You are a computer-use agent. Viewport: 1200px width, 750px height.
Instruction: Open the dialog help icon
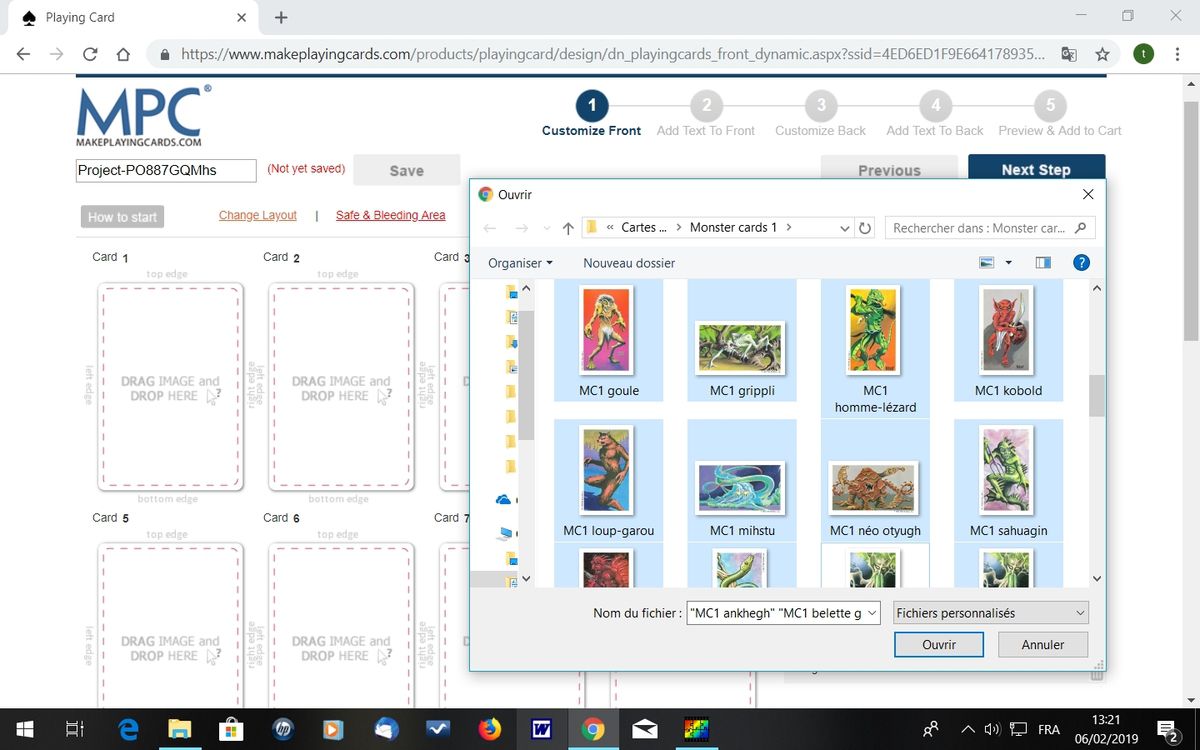click(1081, 263)
